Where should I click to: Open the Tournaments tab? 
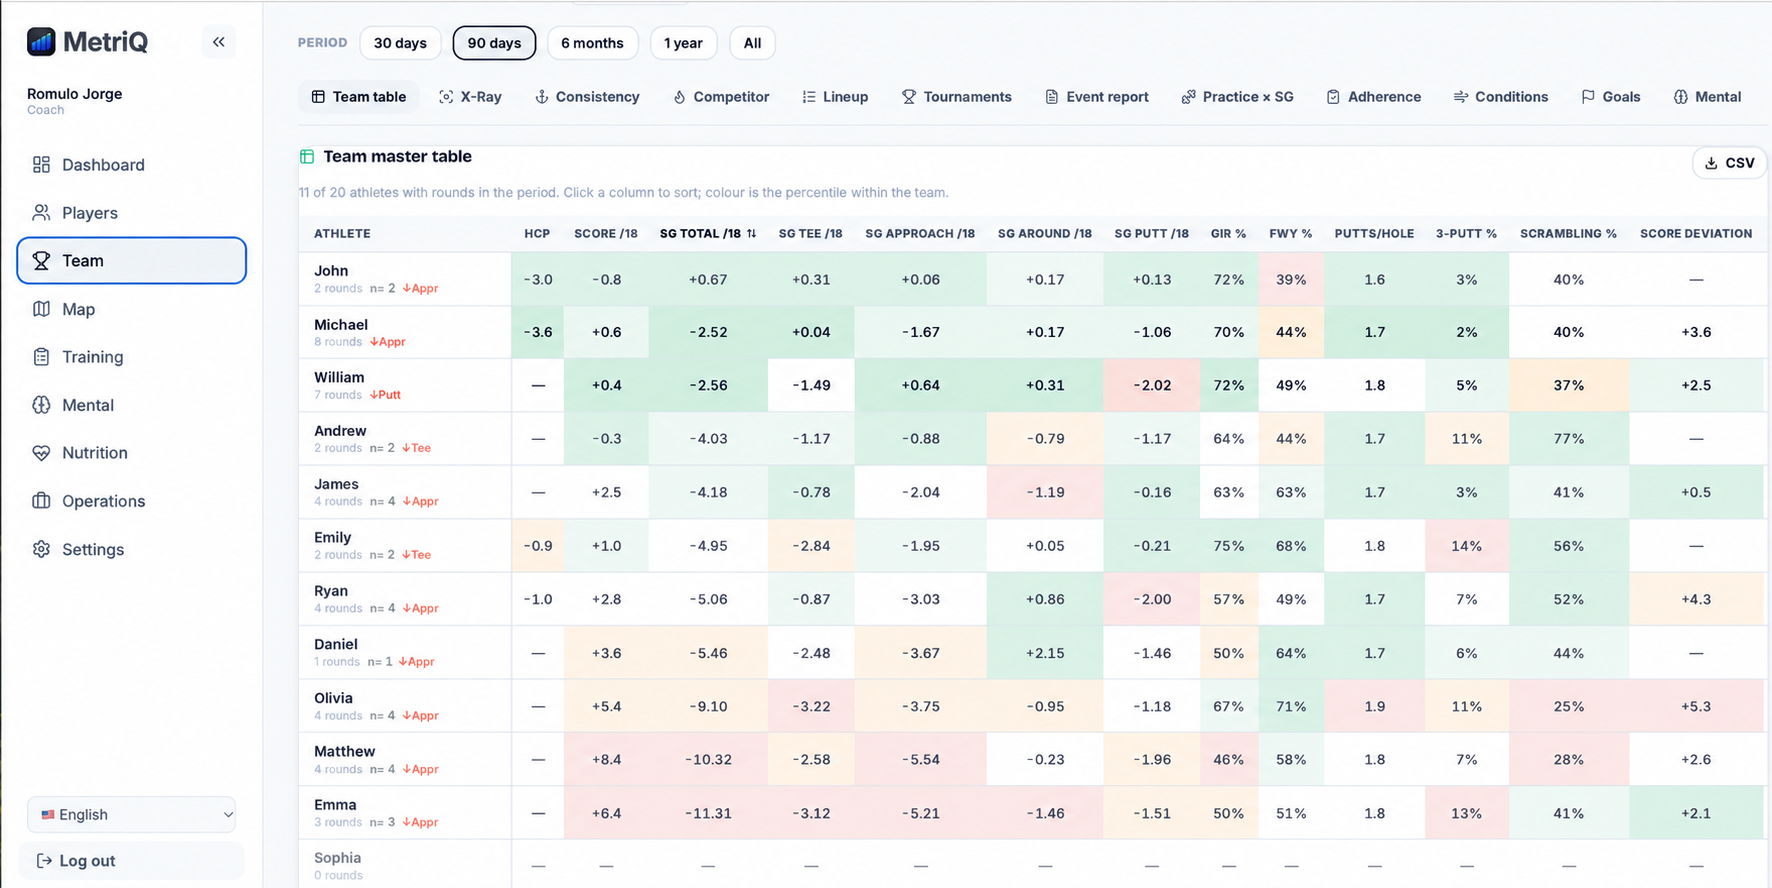coord(957,97)
